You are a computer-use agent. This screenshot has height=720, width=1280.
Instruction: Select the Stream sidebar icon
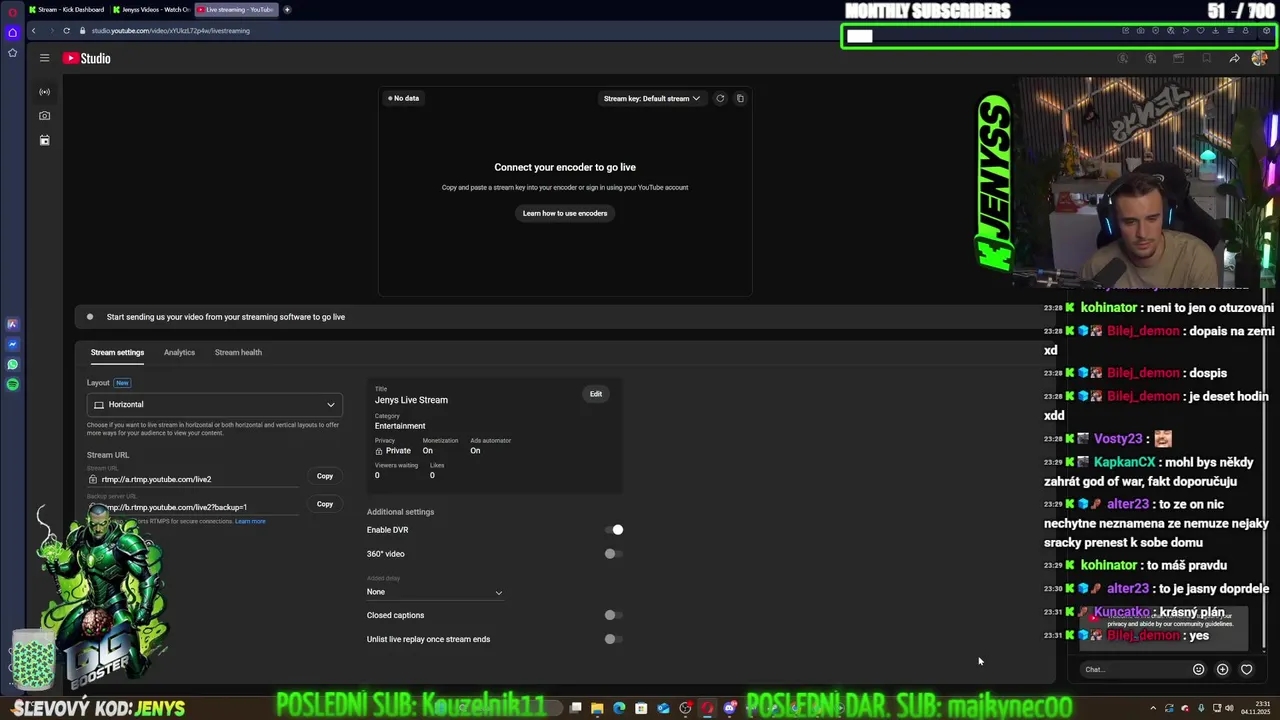coord(44,92)
